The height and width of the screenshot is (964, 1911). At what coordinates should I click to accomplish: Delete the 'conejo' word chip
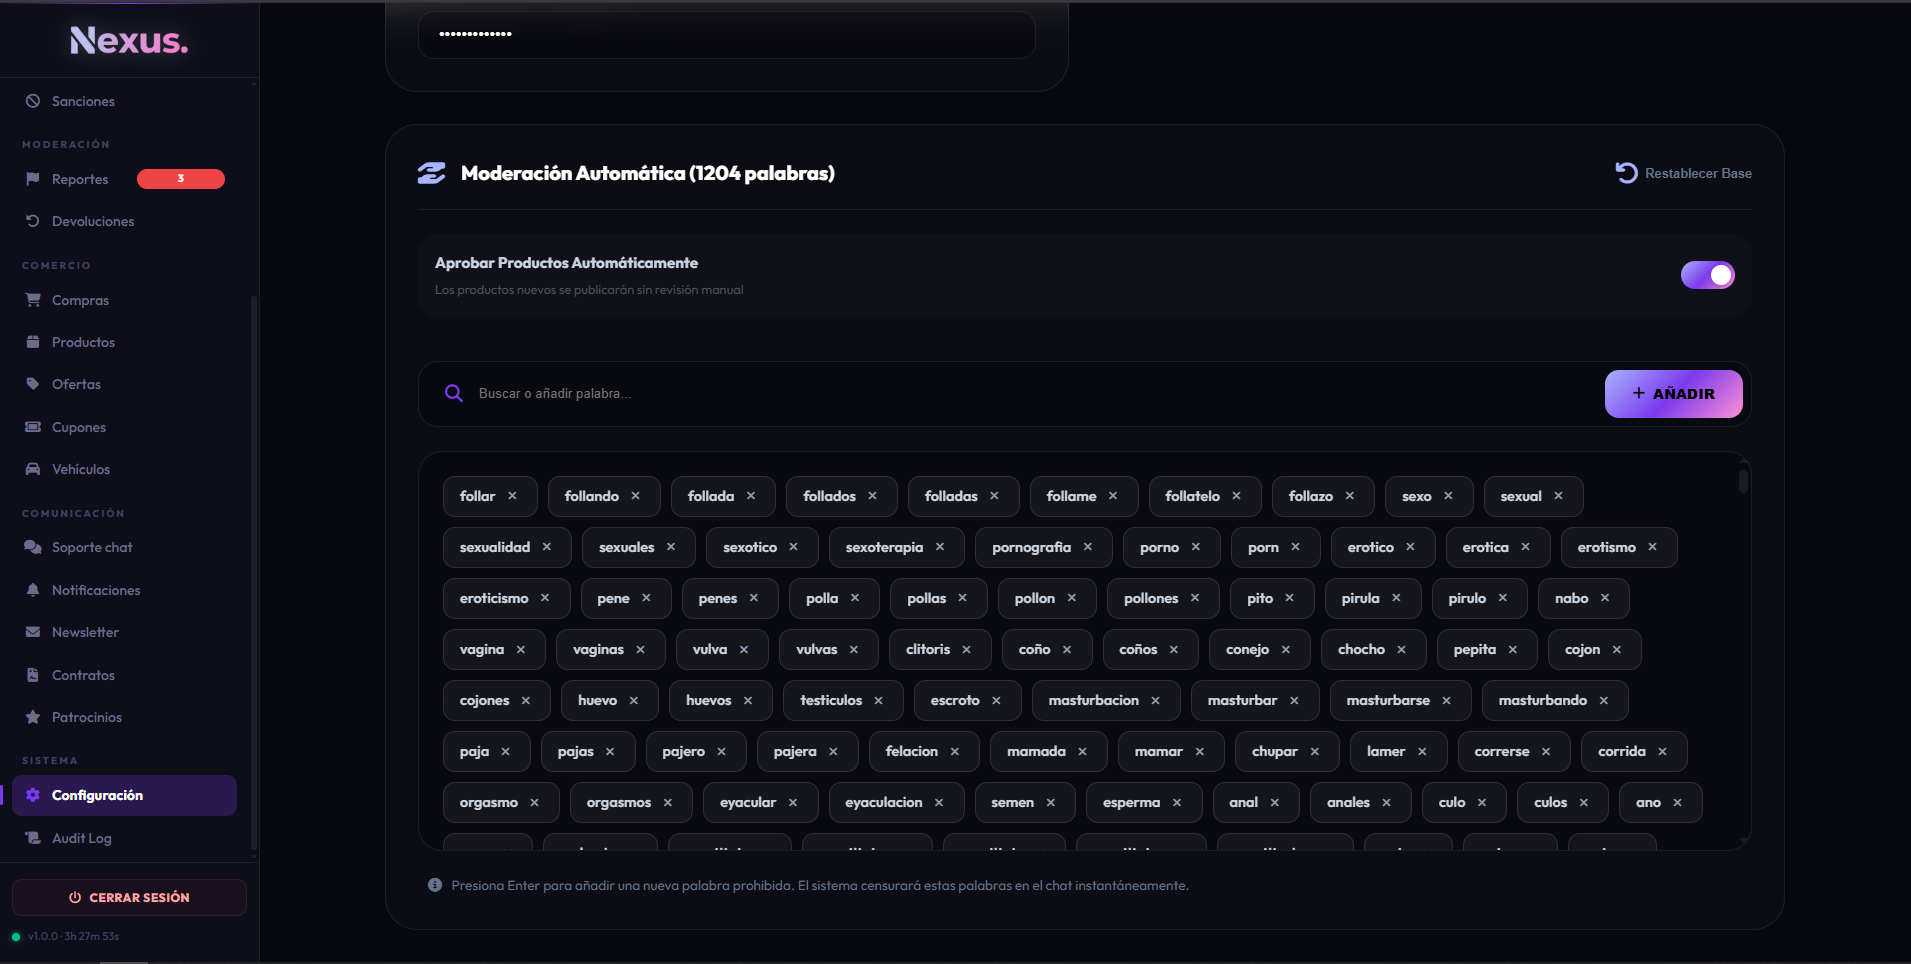point(1286,649)
